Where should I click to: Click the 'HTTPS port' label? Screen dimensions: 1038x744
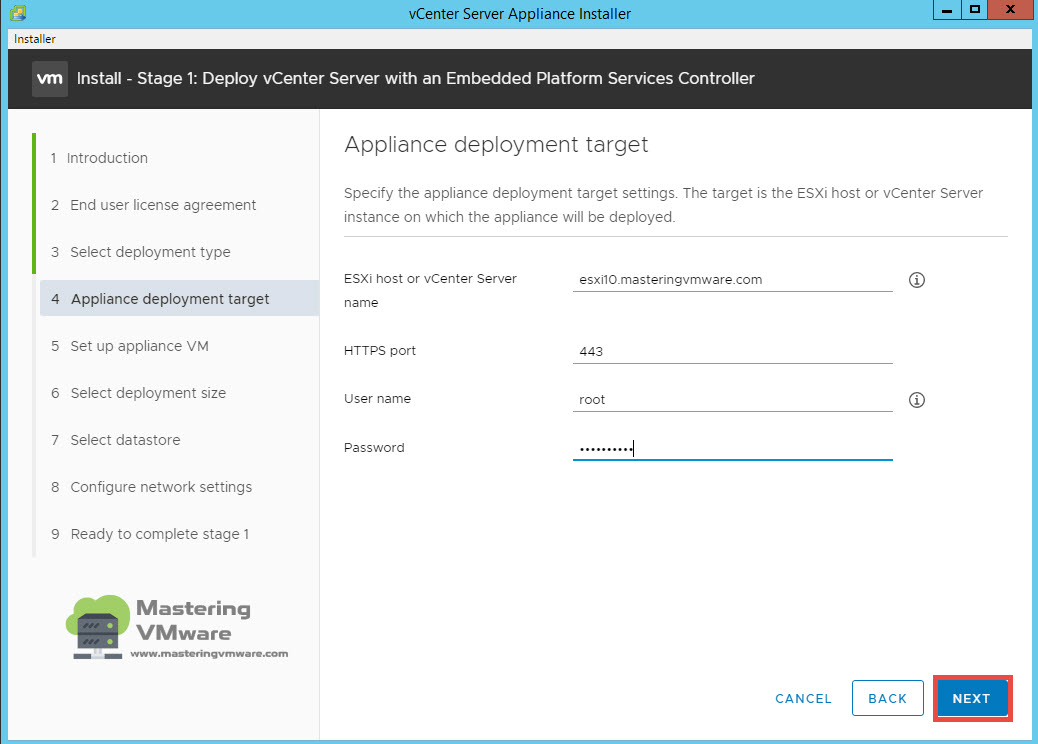click(x=380, y=351)
